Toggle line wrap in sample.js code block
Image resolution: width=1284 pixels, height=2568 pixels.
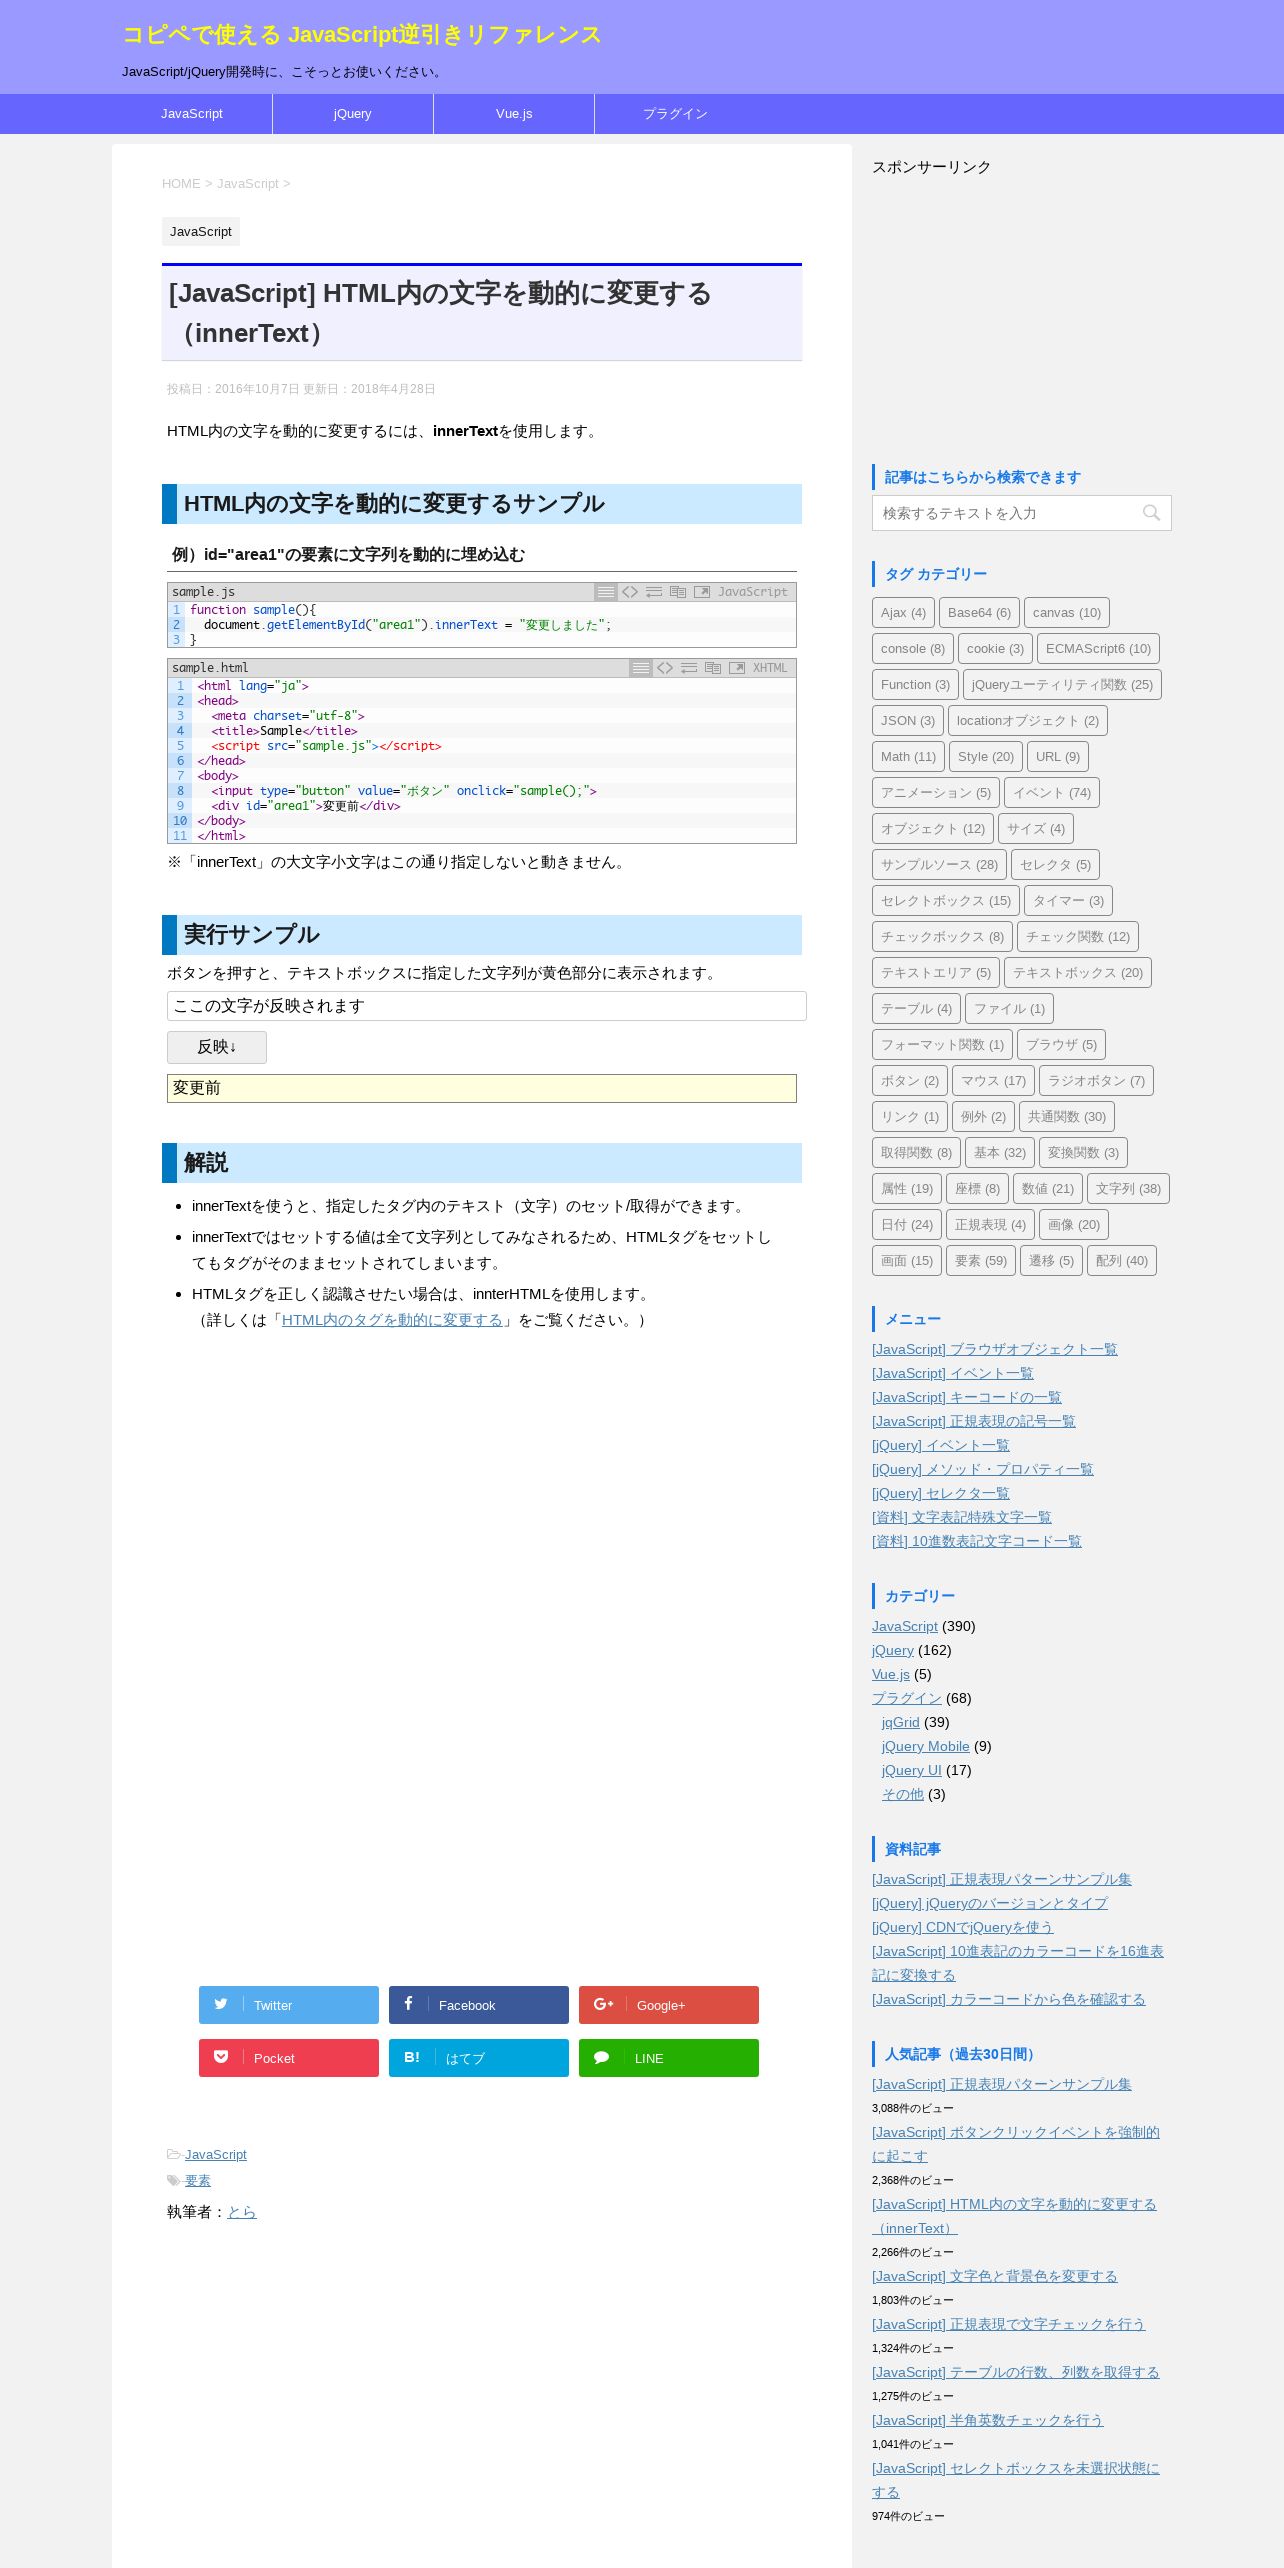(x=654, y=592)
